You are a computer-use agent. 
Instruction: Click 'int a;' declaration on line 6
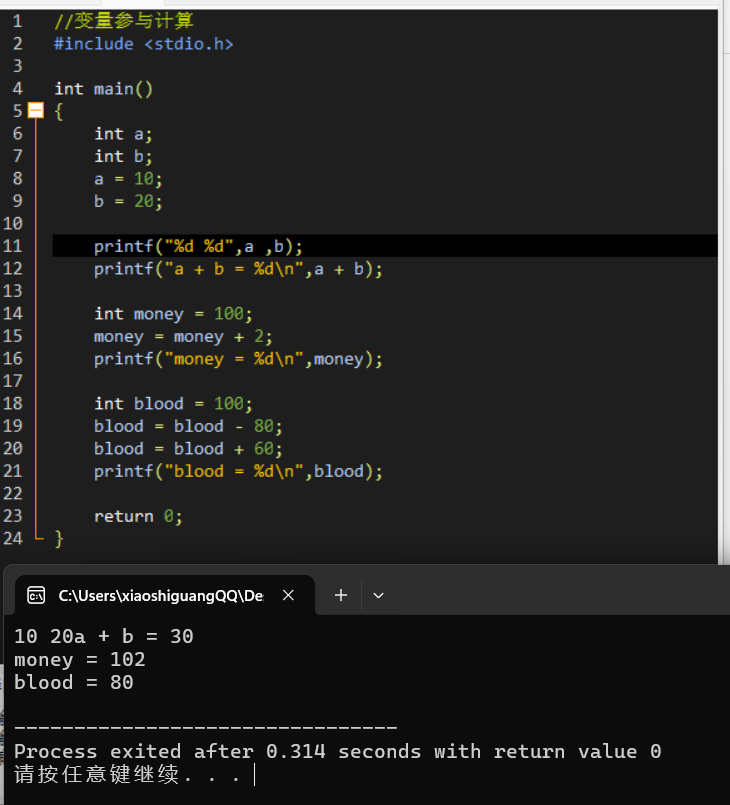point(123,134)
